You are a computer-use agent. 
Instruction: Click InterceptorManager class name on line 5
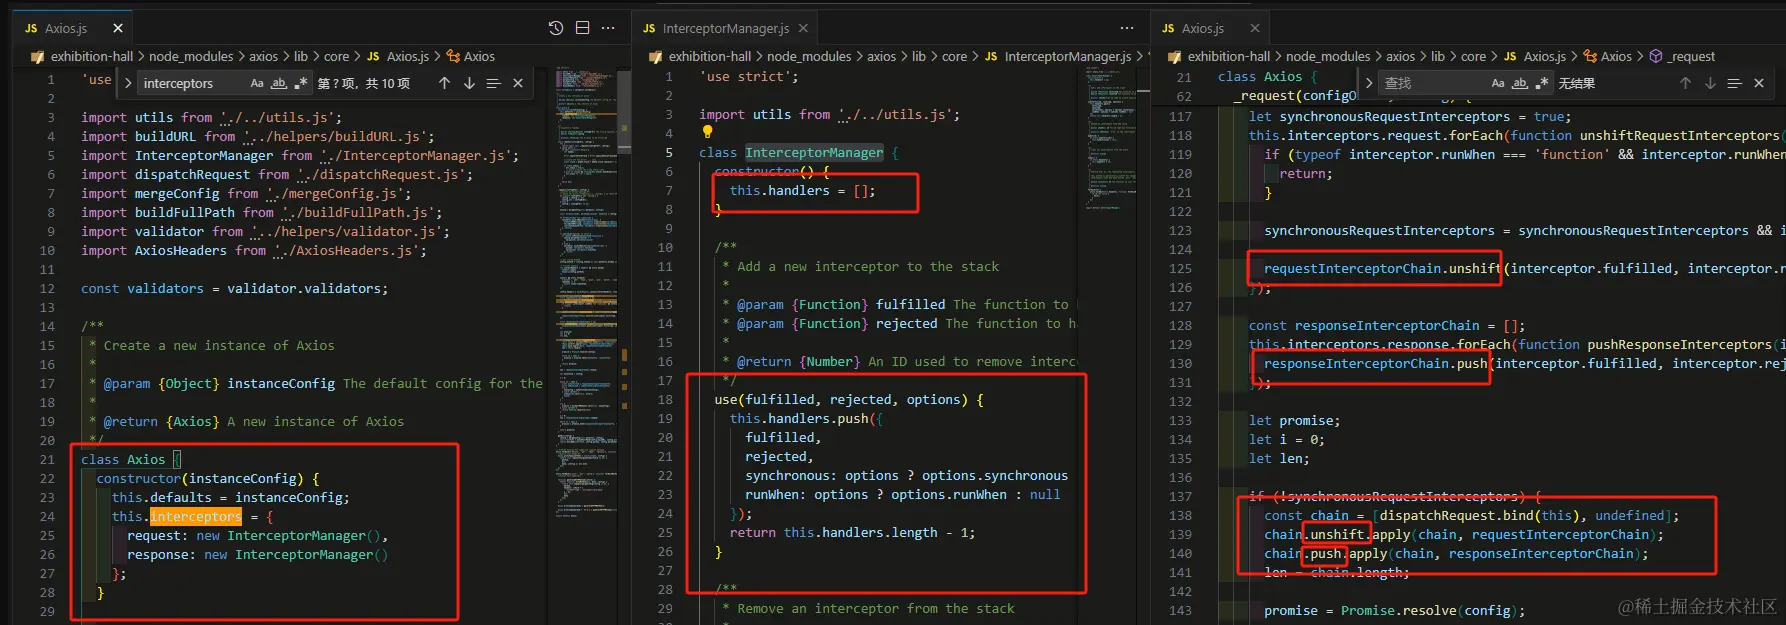(814, 152)
